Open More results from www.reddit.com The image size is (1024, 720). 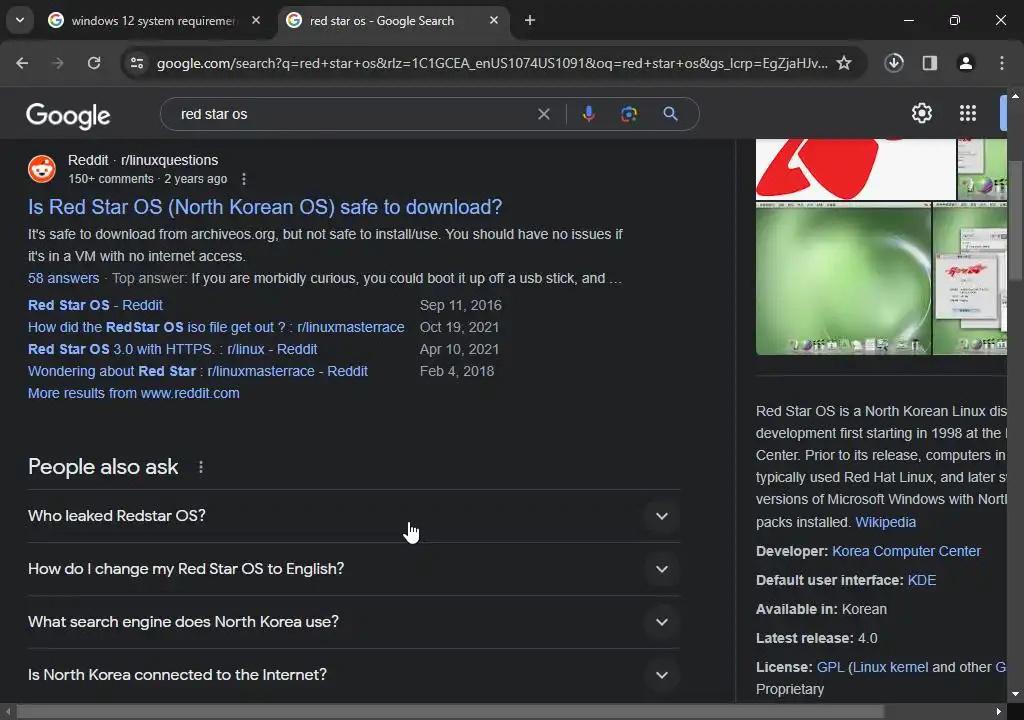point(134,393)
